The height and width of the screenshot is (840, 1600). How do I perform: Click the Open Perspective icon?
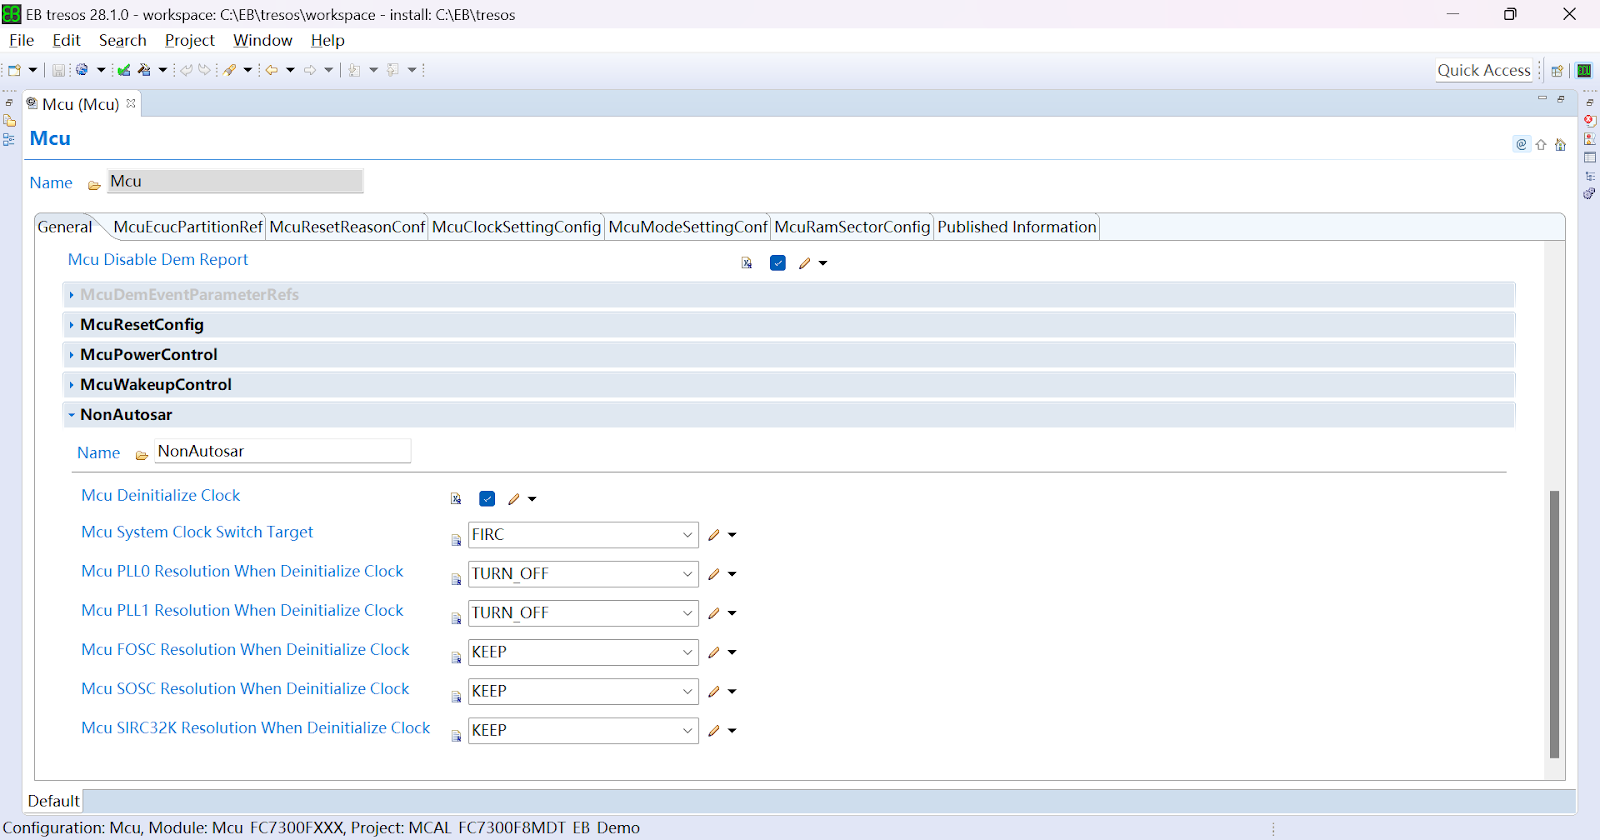1557,71
